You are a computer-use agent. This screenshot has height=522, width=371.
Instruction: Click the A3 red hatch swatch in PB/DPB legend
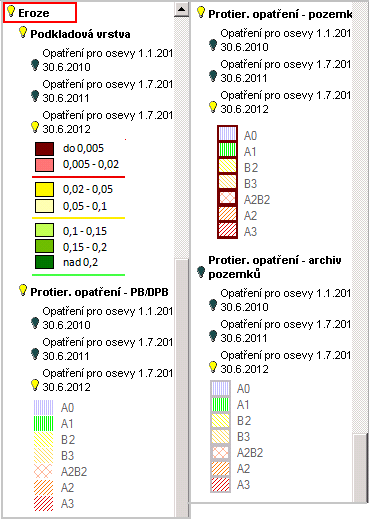tap(44, 503)
